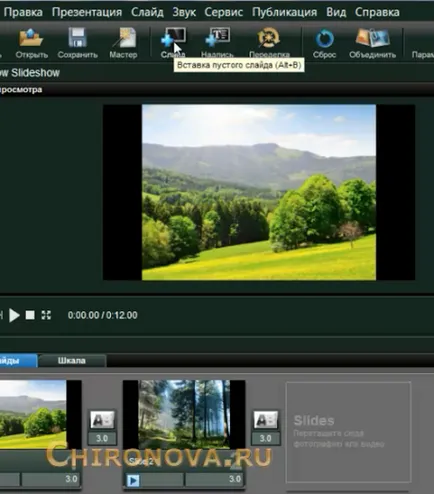Select the forest slide thumbnail
This screenshot has height=494, width=434.
click(184, 415)
